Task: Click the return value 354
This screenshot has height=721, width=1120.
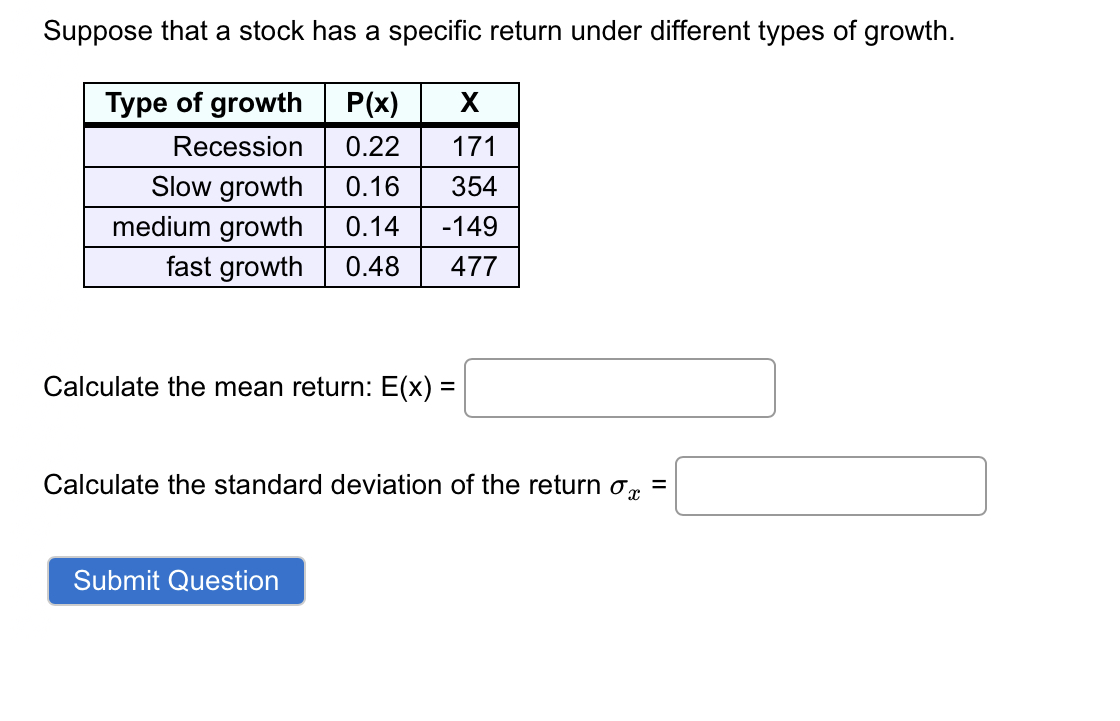Action: 469,186
